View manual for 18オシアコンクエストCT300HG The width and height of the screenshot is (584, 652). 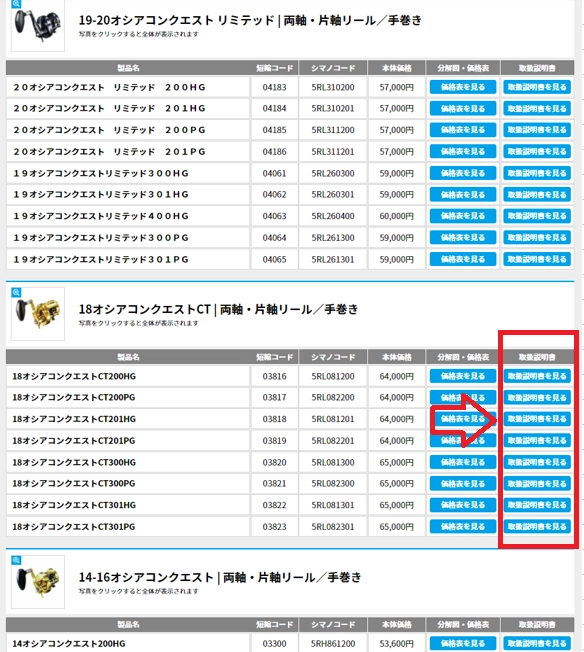tap(537, 462)
